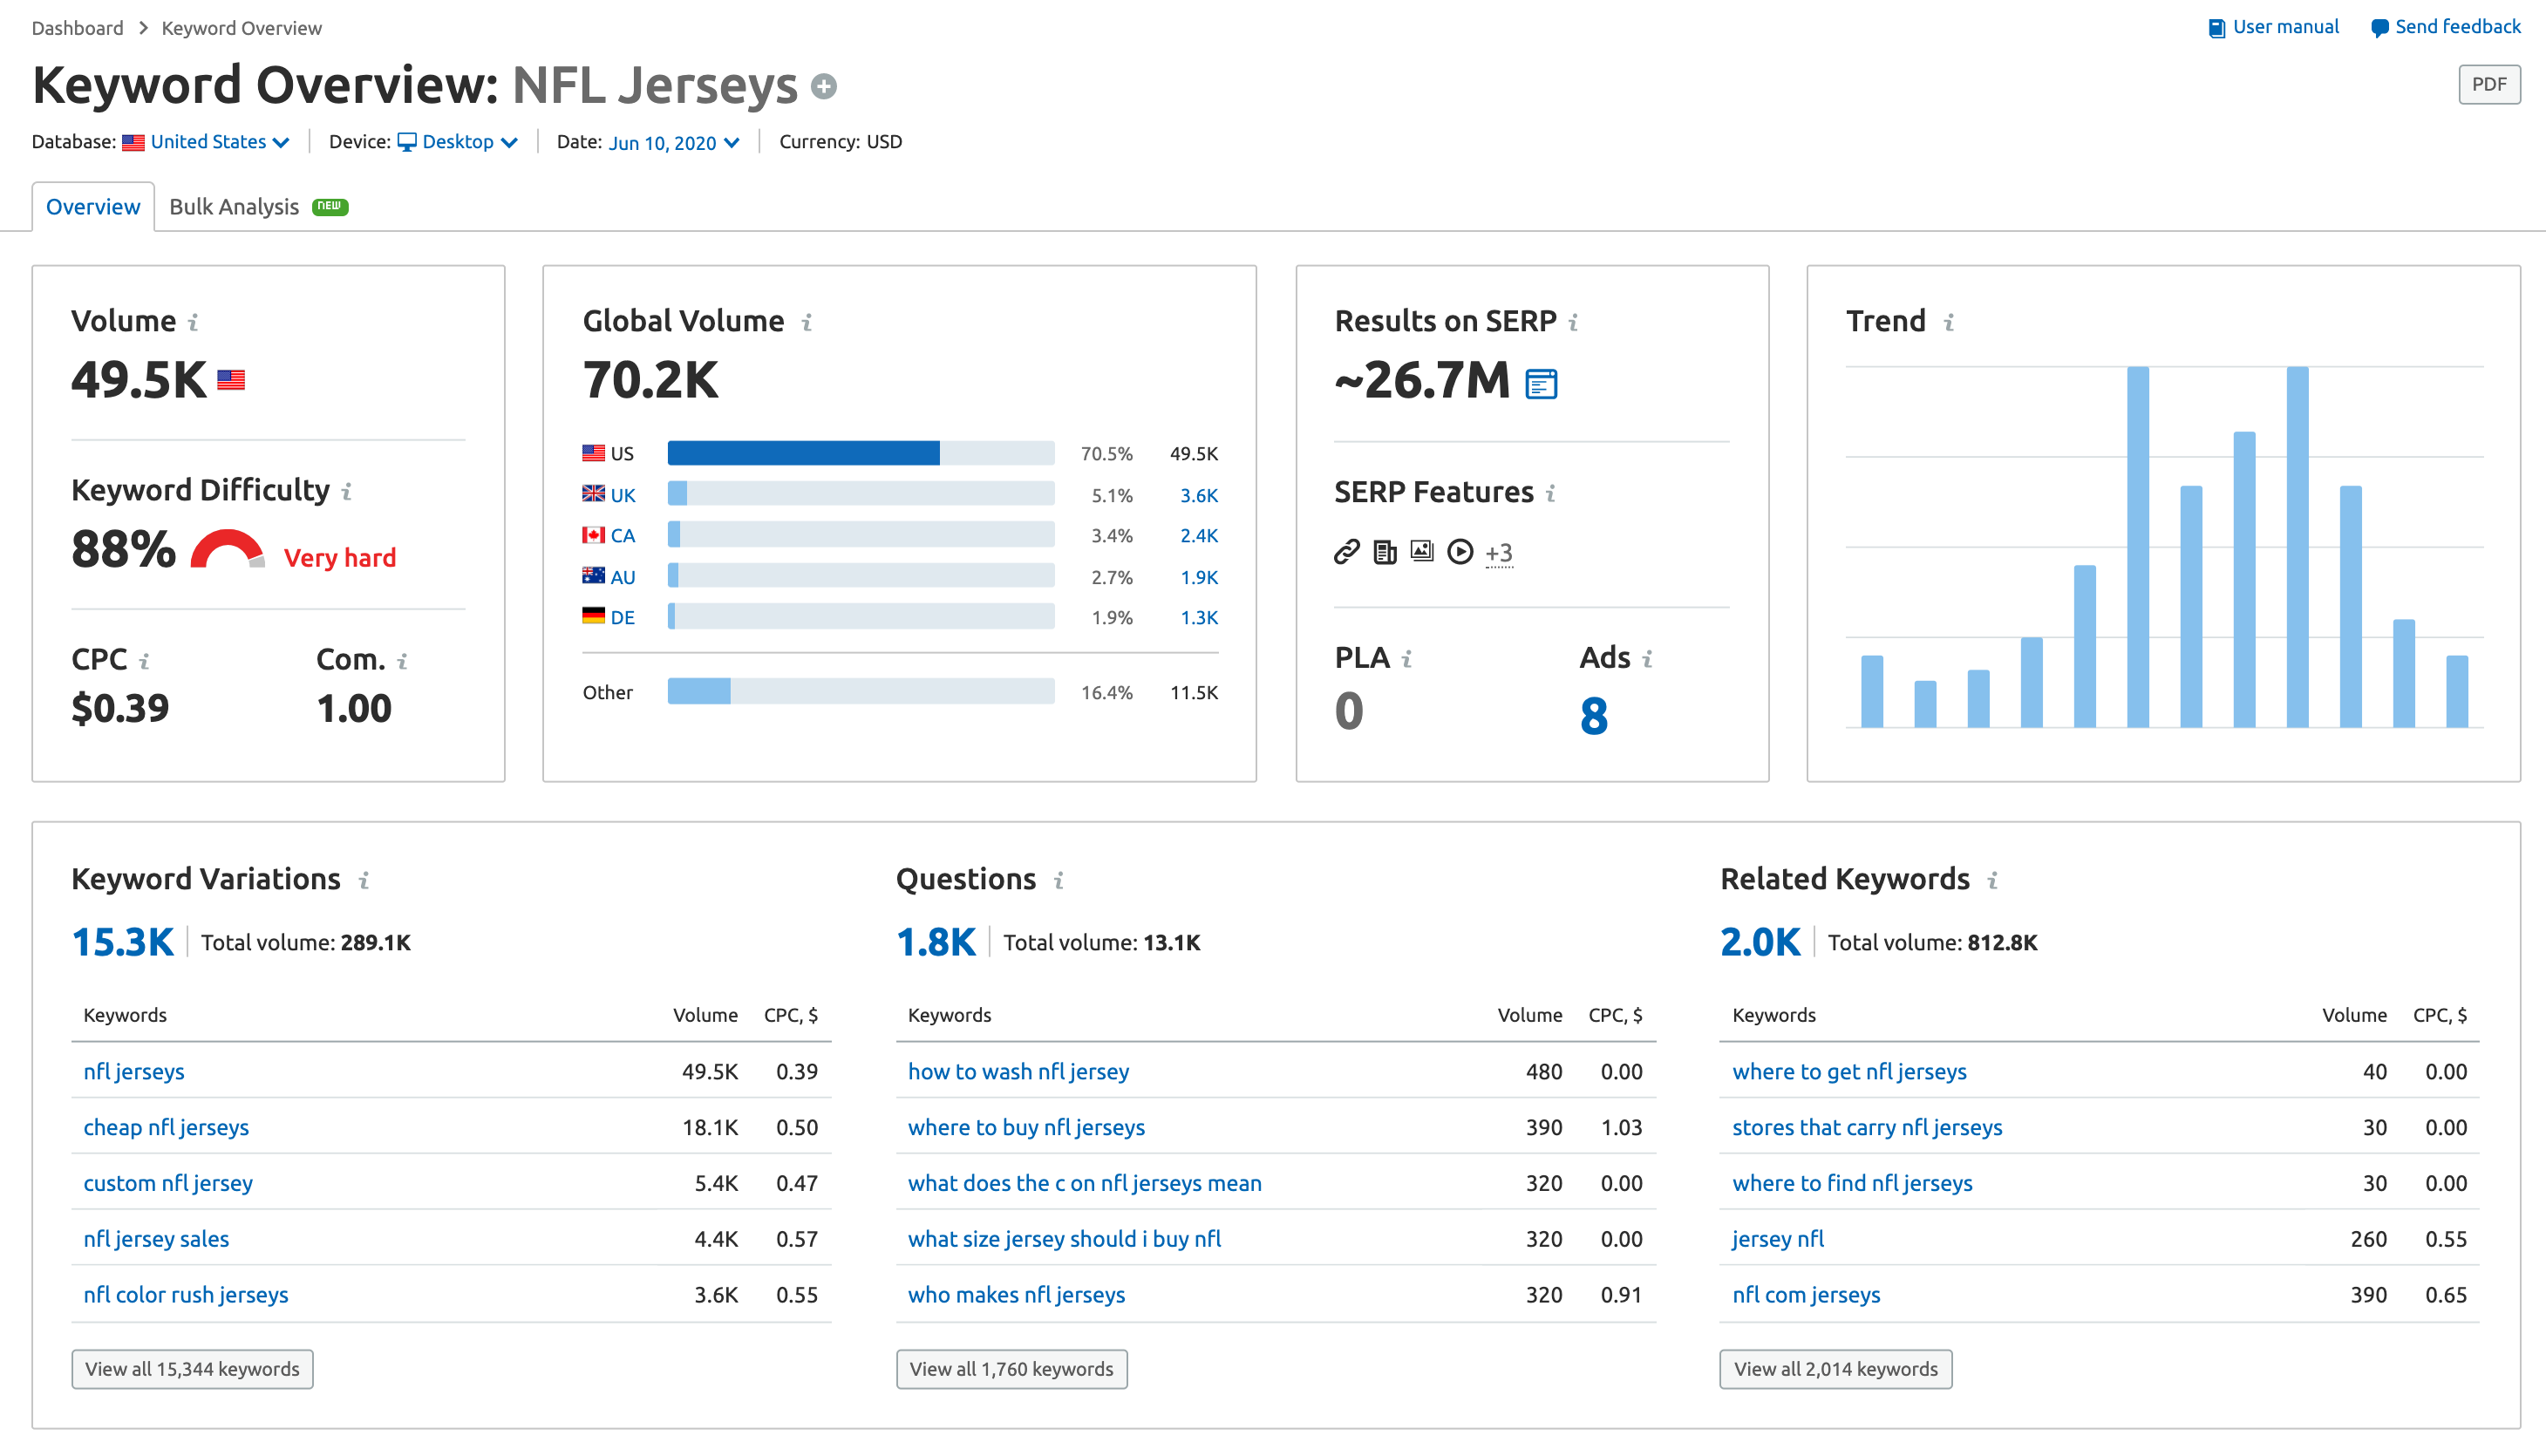Viewport: 2546px width, 1456px height.
Task: Switch to the Bulk Analysis tab
Action: pyautogui.click(x=235, y=207)
